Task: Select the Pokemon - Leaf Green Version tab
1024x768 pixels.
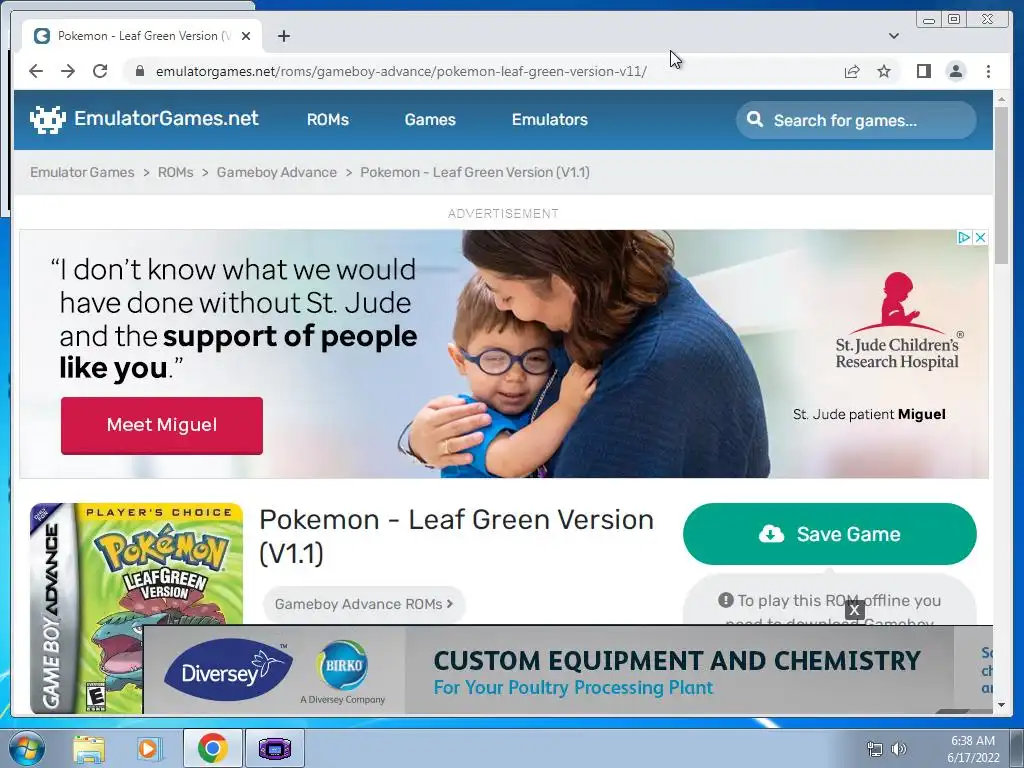Action: click(142, 36)
